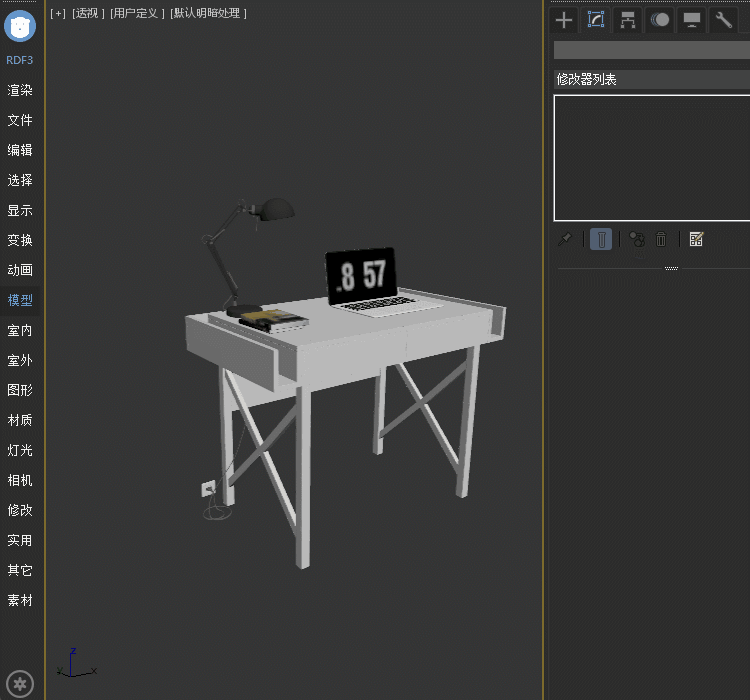Switch to the Modify panel tab
Screen dimensions: 750x700
click(596, 20)
